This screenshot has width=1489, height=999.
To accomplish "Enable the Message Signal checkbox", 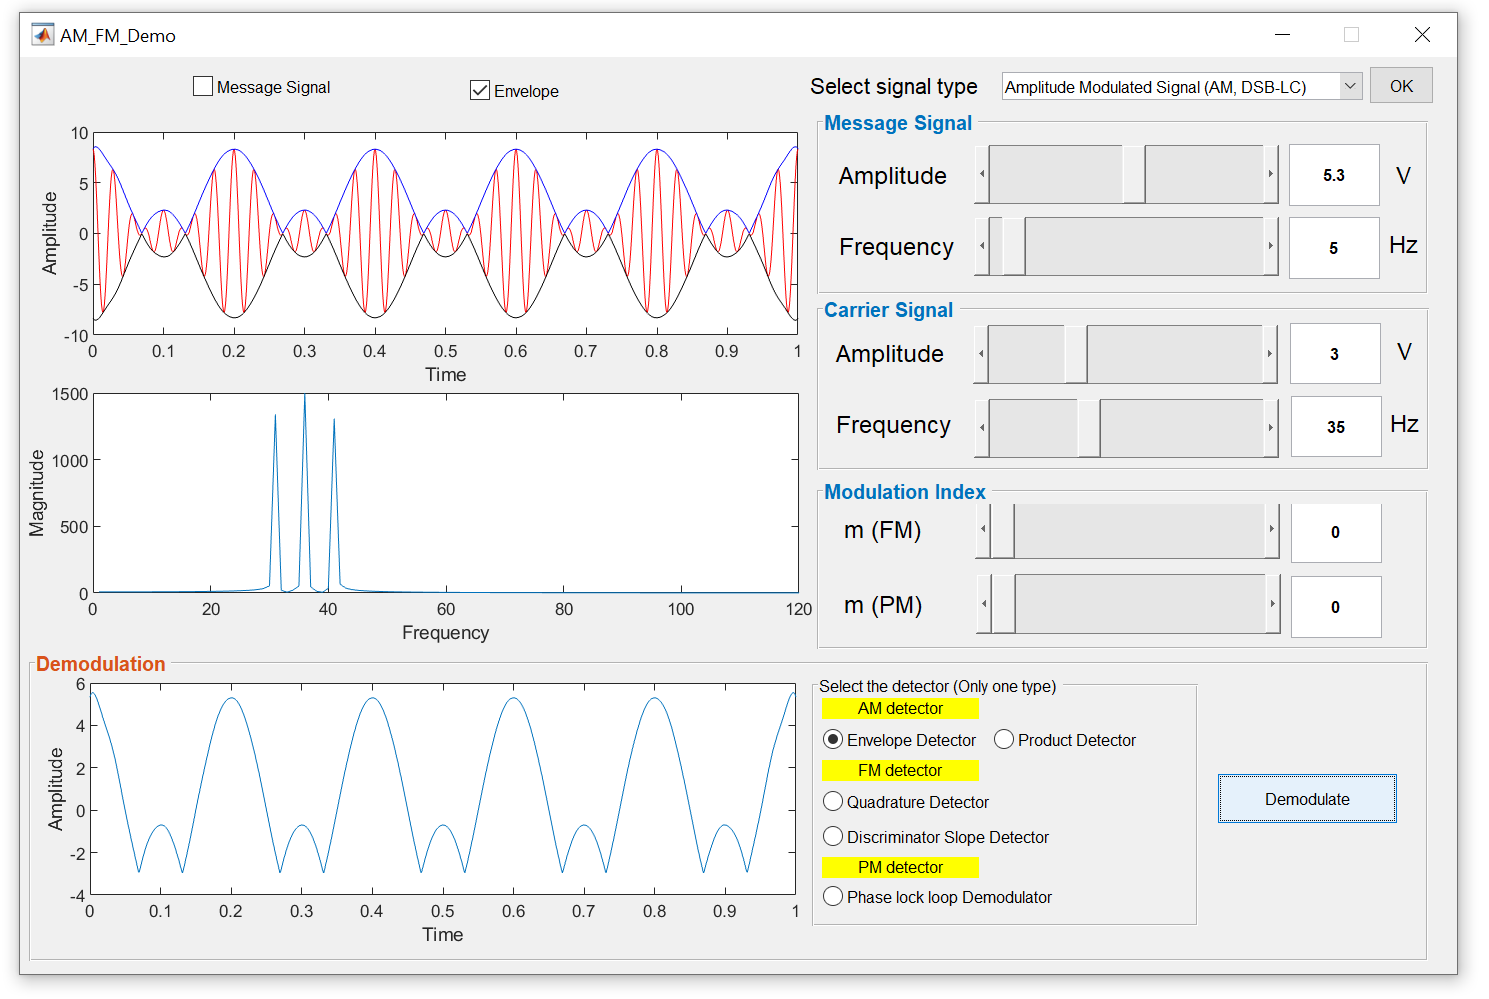I will [203, 86].
